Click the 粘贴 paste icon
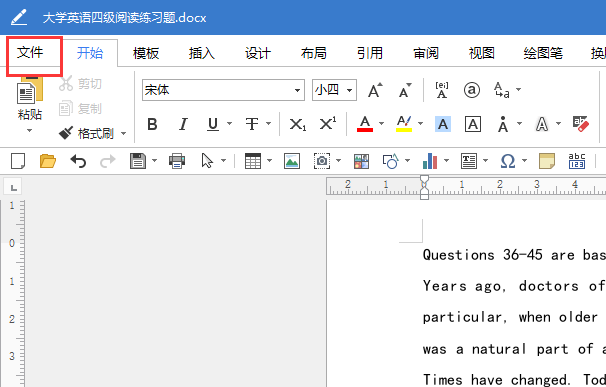Viewport: 606px width, 387px height. 29,91
